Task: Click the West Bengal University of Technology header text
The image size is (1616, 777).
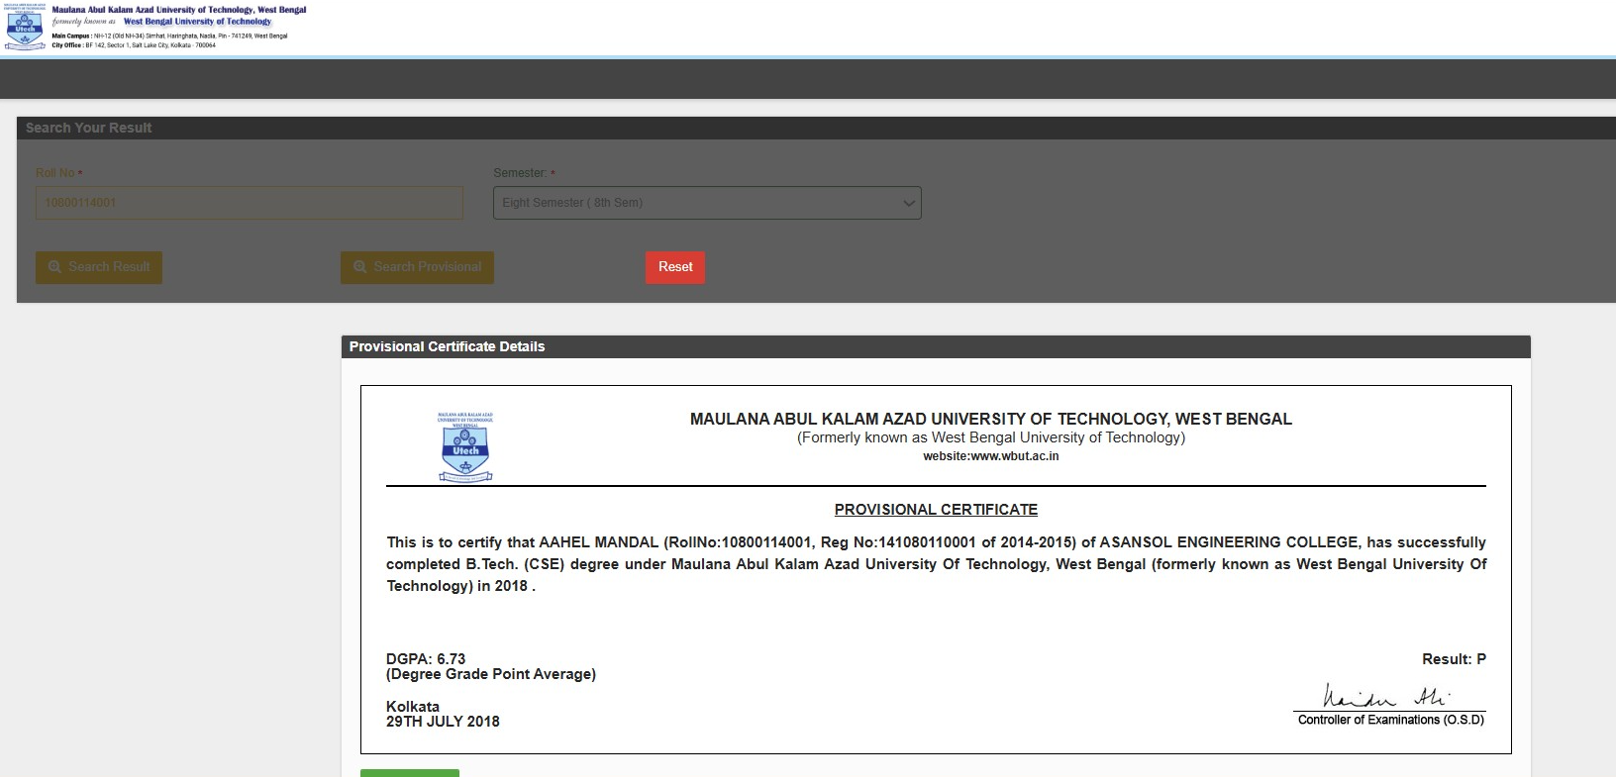Action: tap(197, 21)
